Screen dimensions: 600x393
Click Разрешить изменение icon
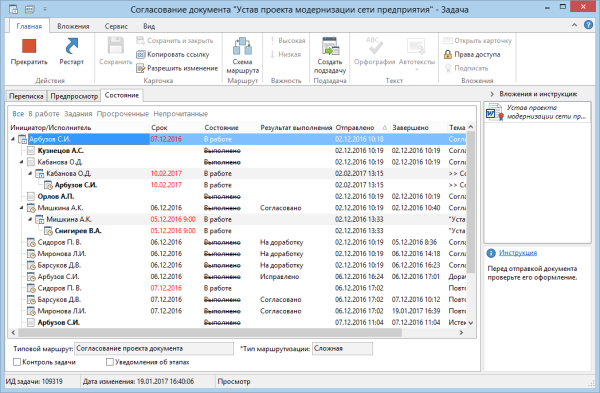click(x=140, y=68)
